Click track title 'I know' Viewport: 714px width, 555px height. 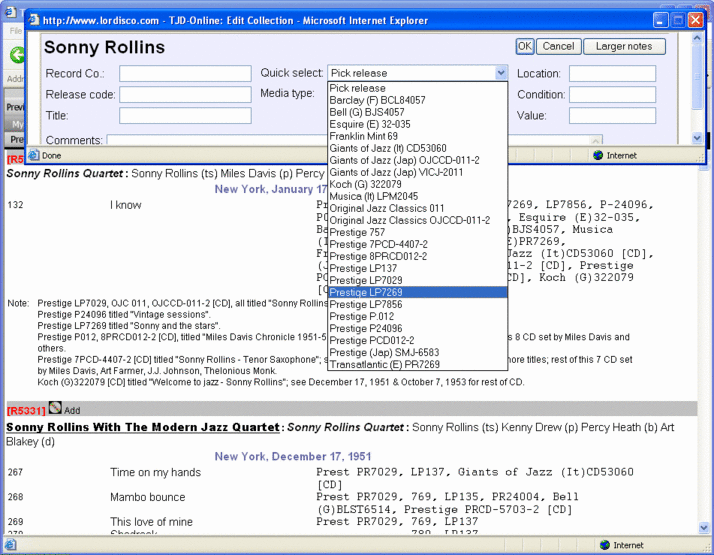click(126, 205)
